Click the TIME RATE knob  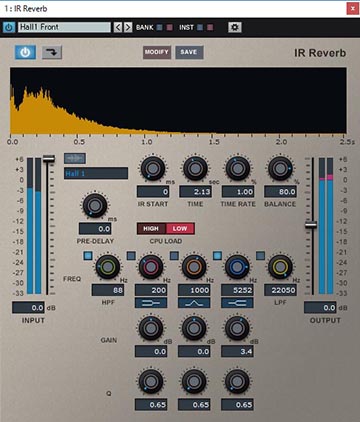[238, 168]
